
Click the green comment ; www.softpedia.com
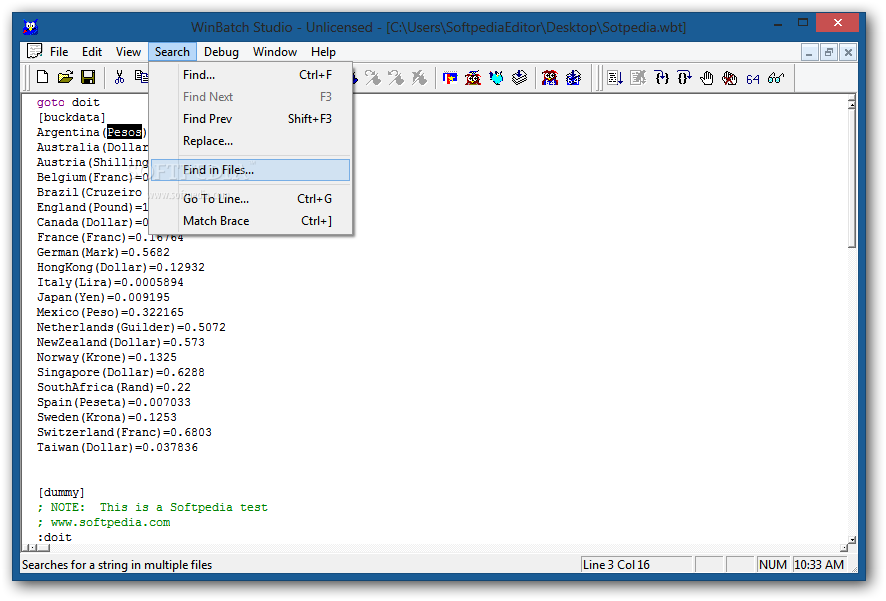[x=104, y=522]
